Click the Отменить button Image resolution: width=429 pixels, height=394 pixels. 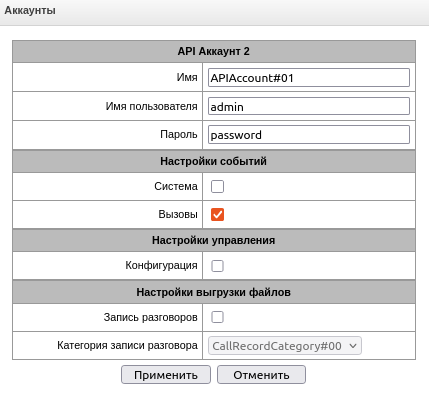(261, 375)
